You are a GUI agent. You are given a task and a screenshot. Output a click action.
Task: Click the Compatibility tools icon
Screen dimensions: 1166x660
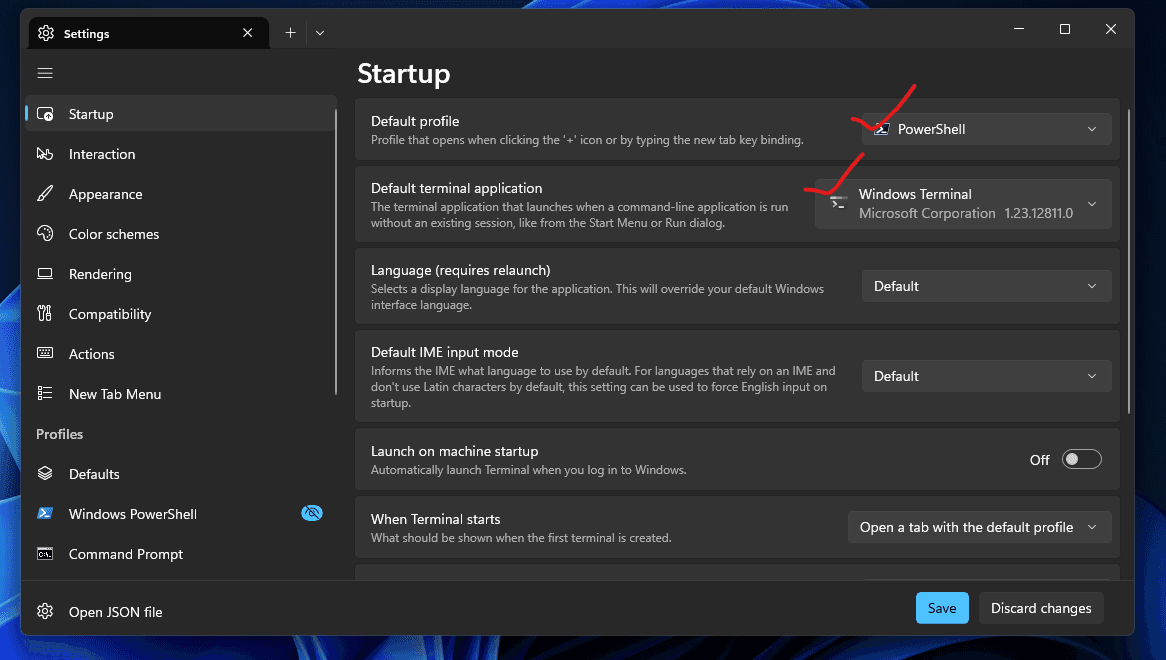[45, 314]
